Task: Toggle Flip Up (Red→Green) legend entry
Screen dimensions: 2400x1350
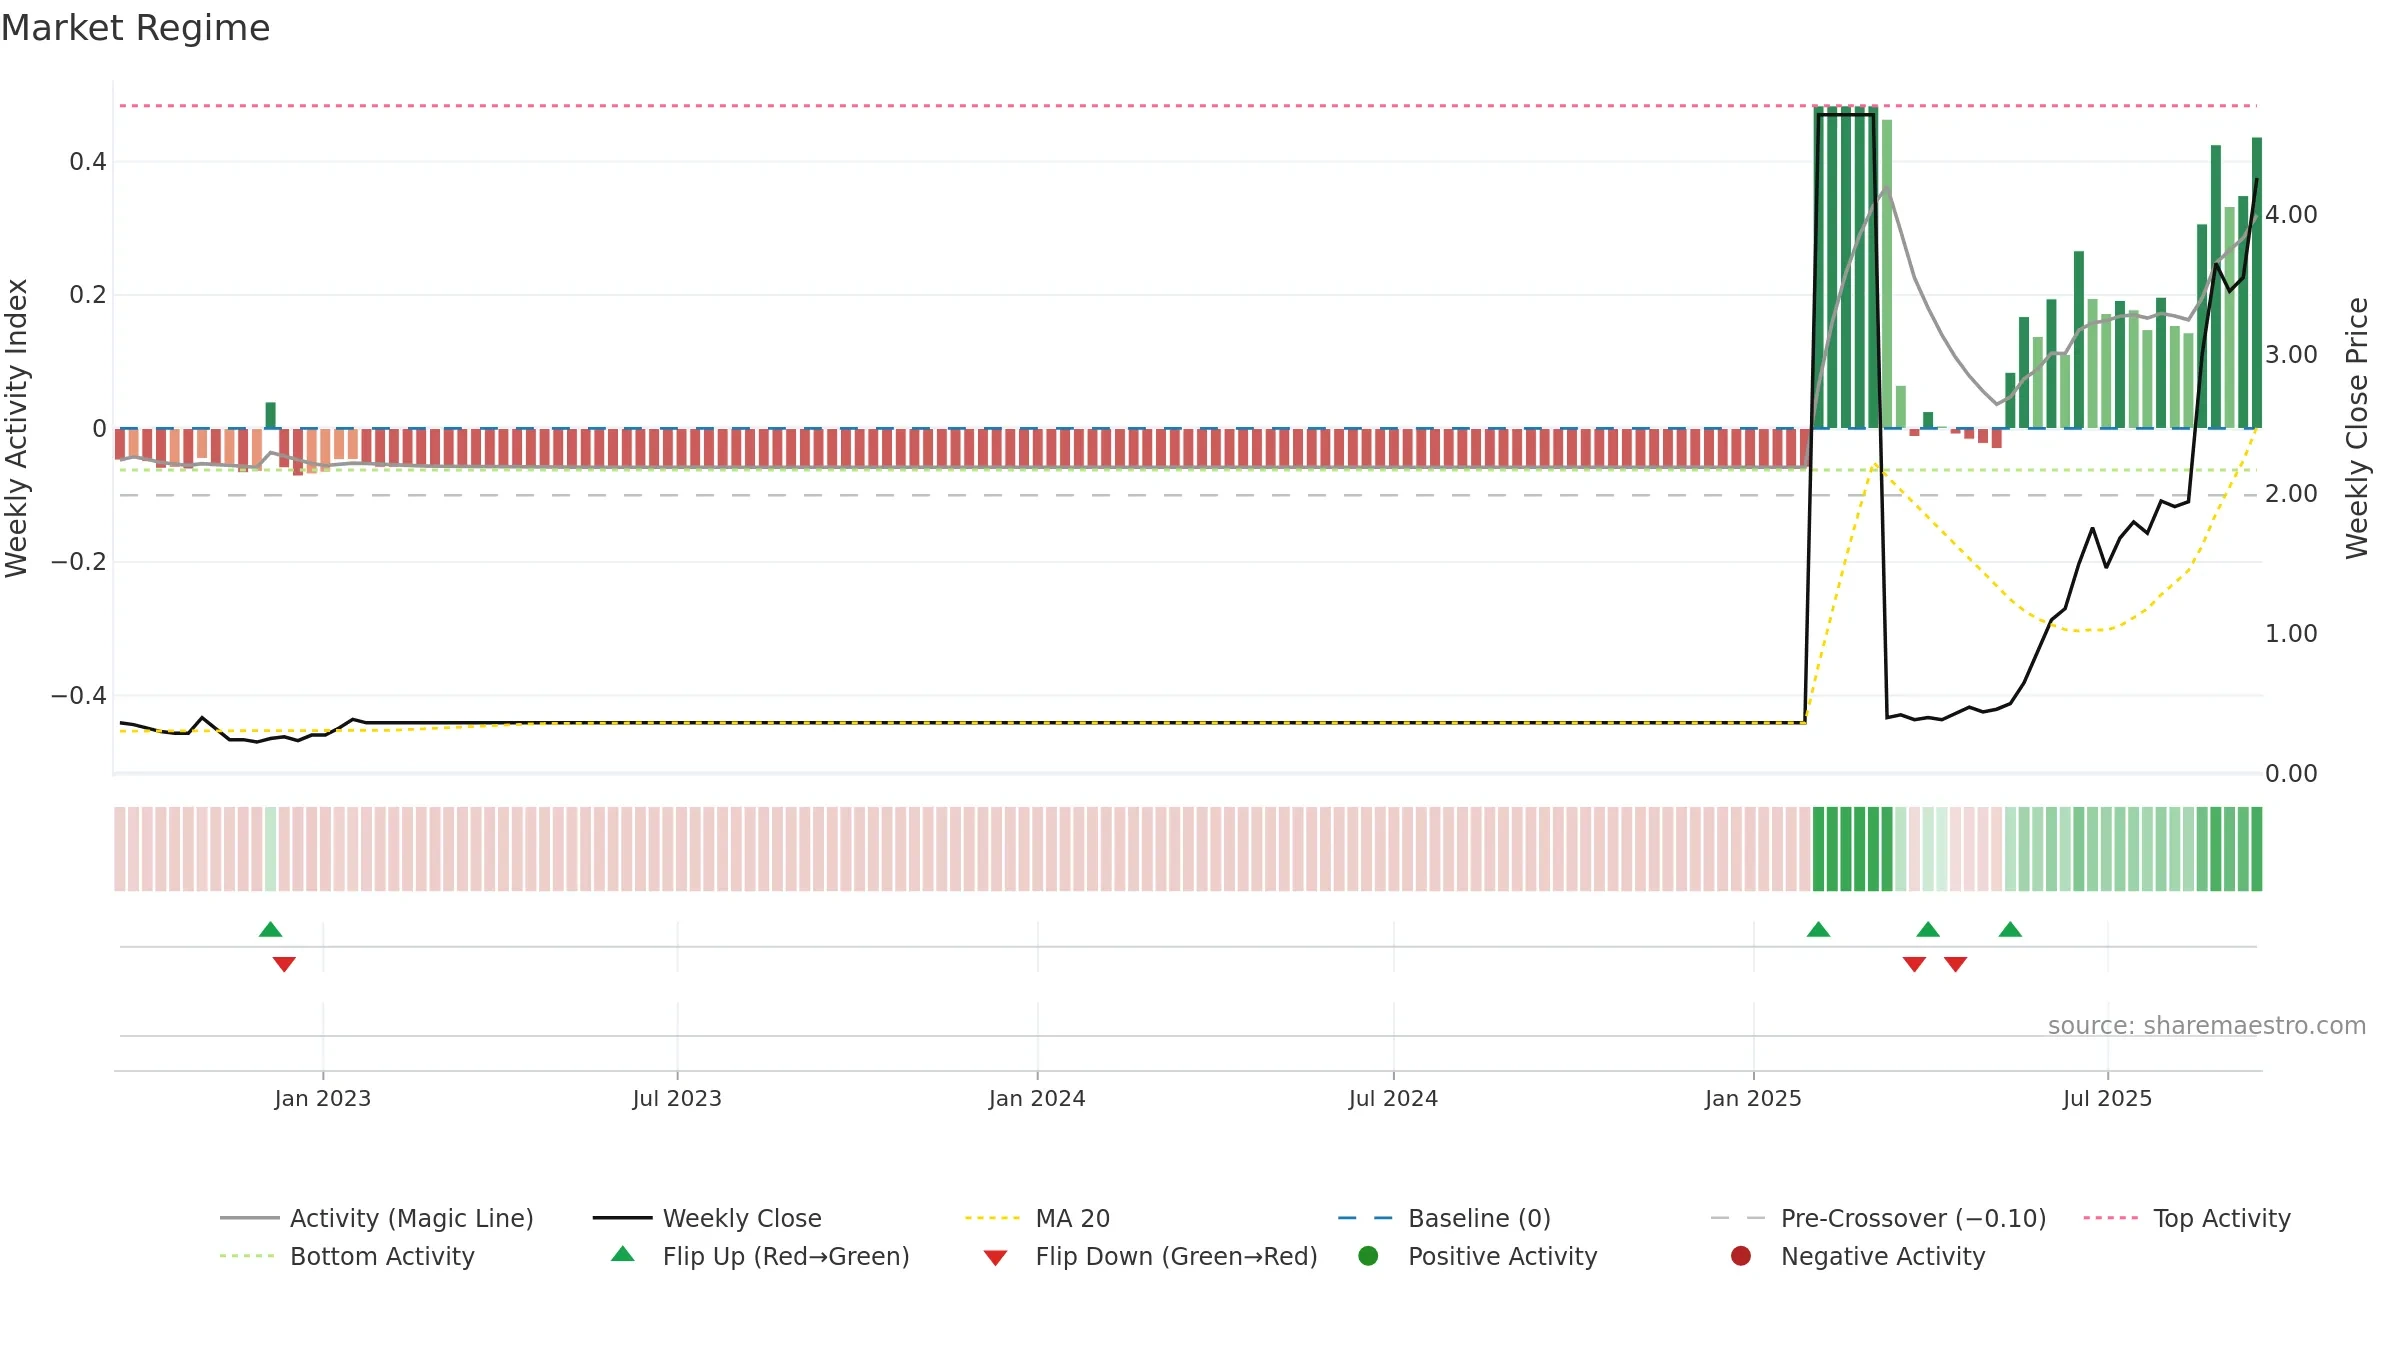Action: (x=760, y=1256)
